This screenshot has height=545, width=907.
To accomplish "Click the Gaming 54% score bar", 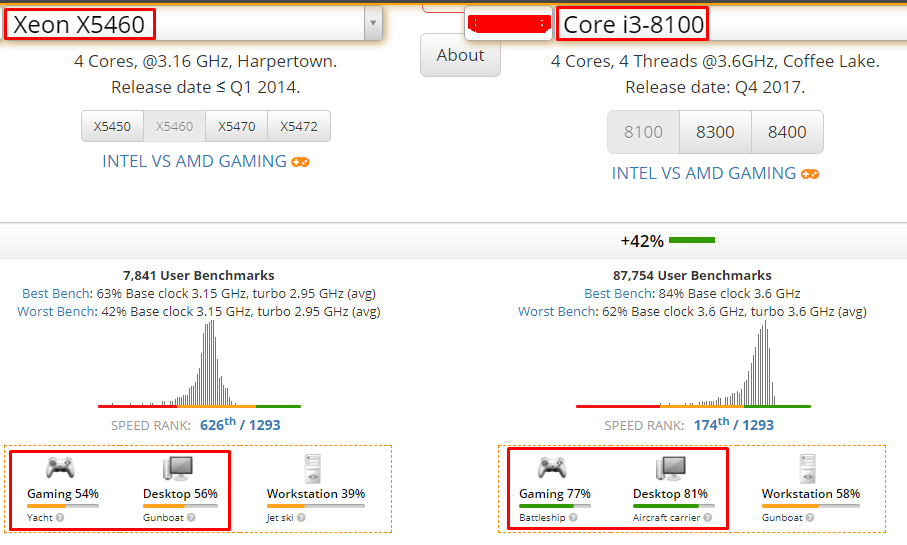I will (63, 506).
